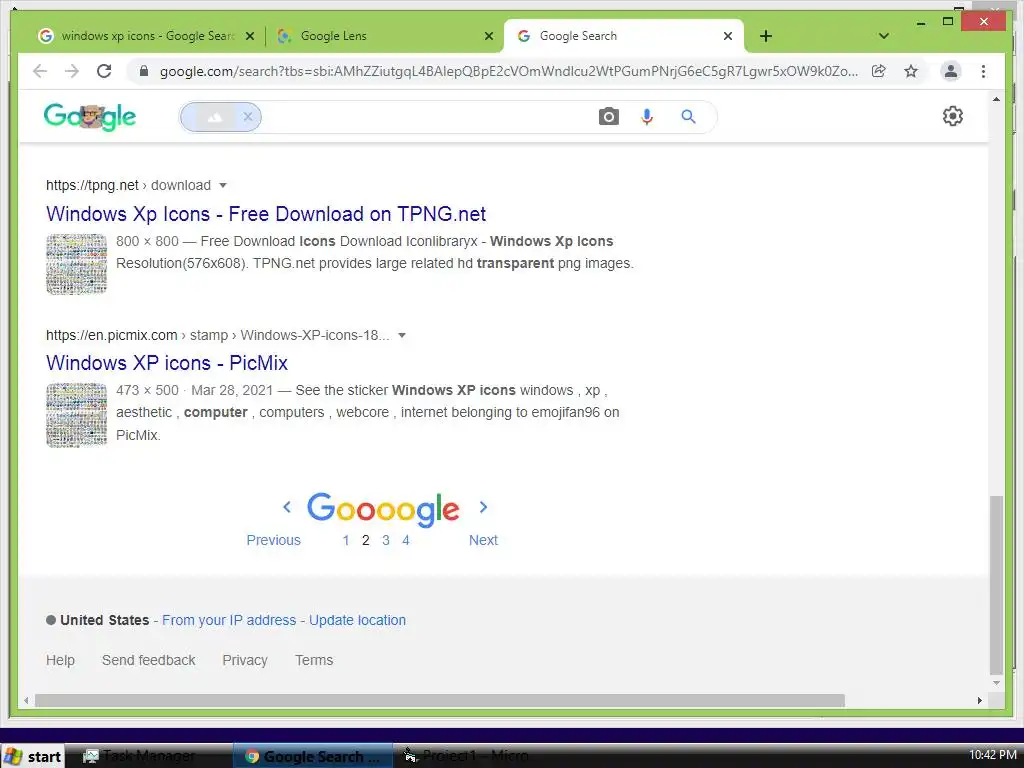Viewport: 1024px width, 768px height.
Task: Open the Help footer link
Action: (60, 660)
